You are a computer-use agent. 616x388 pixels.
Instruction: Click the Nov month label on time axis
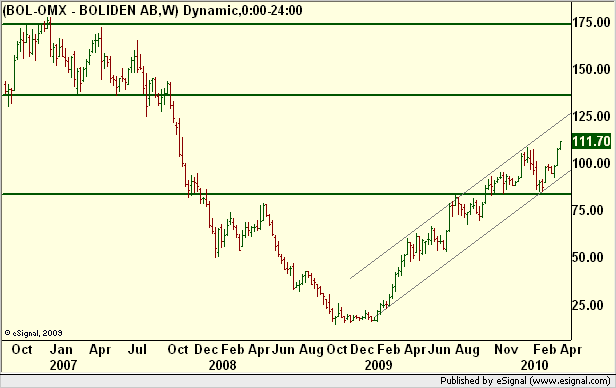[x=506, y=349]
